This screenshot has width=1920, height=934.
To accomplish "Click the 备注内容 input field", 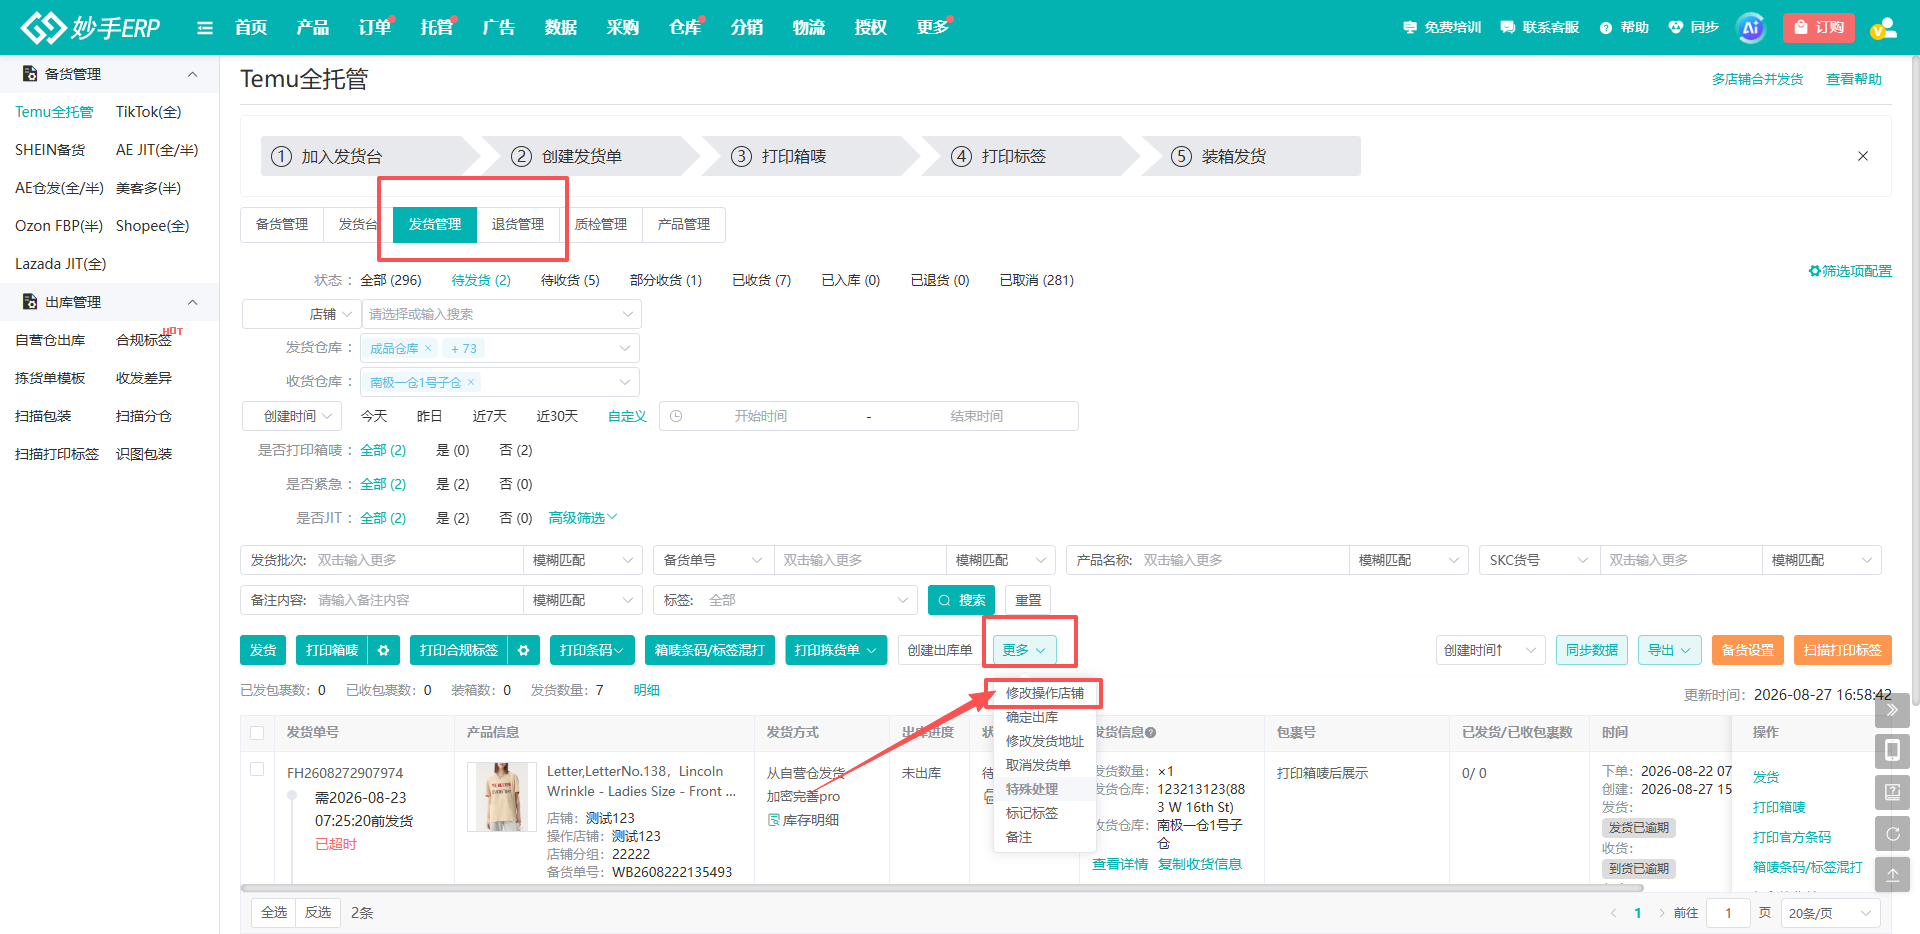I will 418,600.
